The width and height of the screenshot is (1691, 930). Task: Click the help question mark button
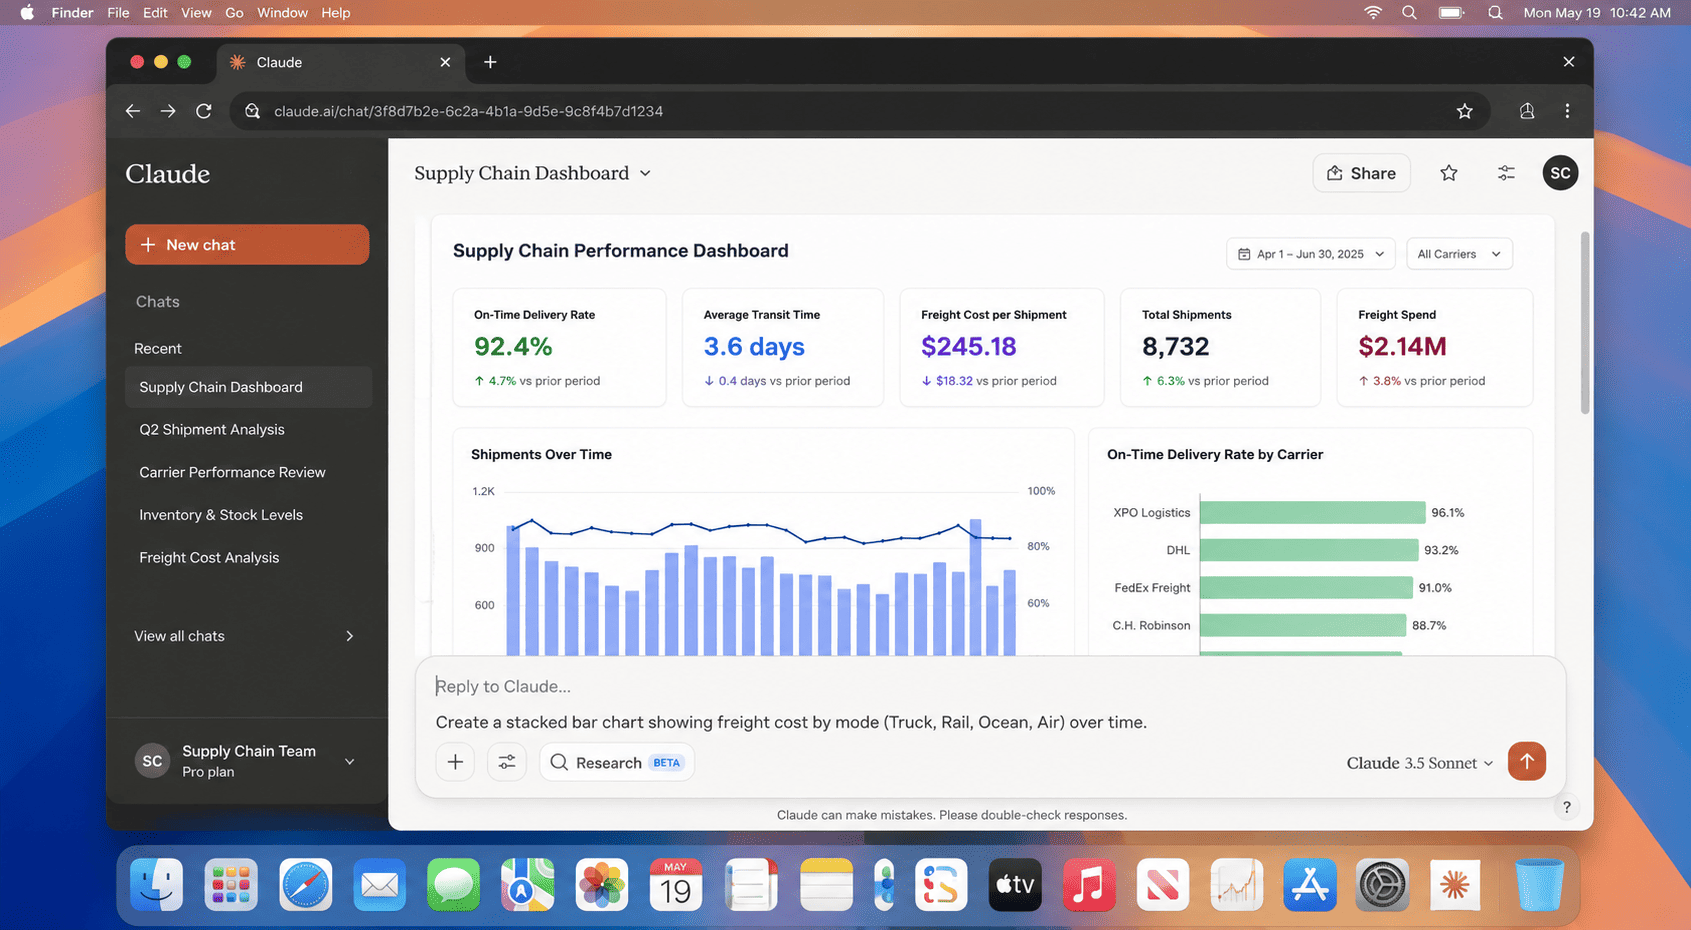[1567, 807]
